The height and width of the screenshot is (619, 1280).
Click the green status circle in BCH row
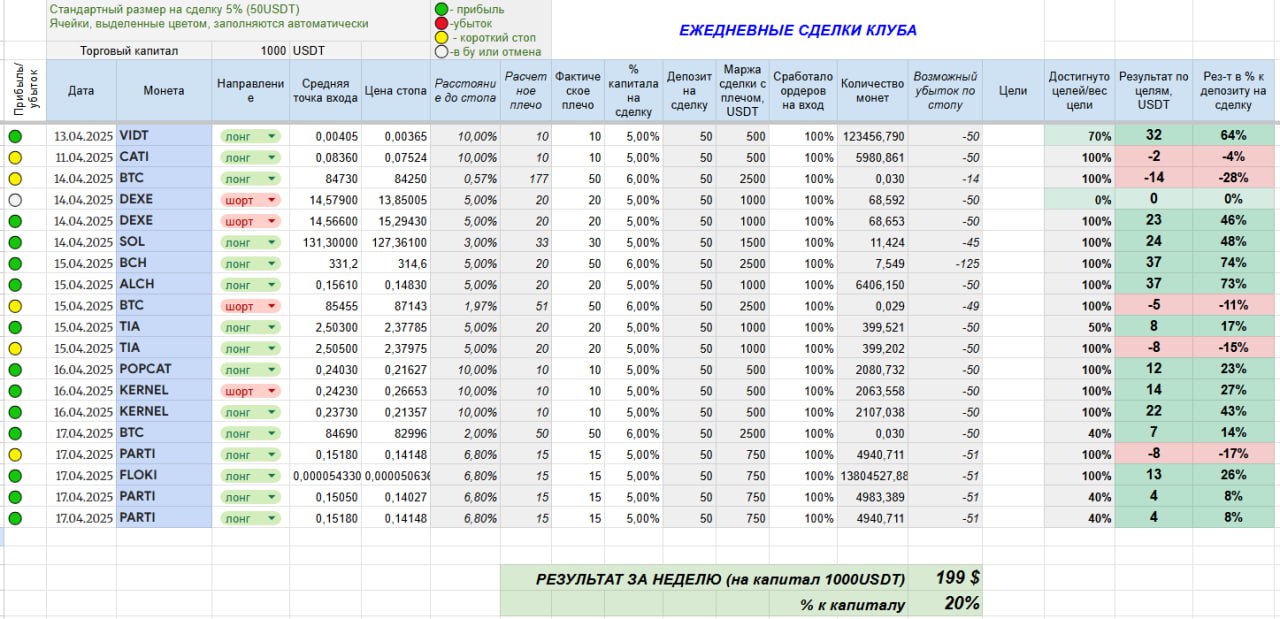click(15, 264)
